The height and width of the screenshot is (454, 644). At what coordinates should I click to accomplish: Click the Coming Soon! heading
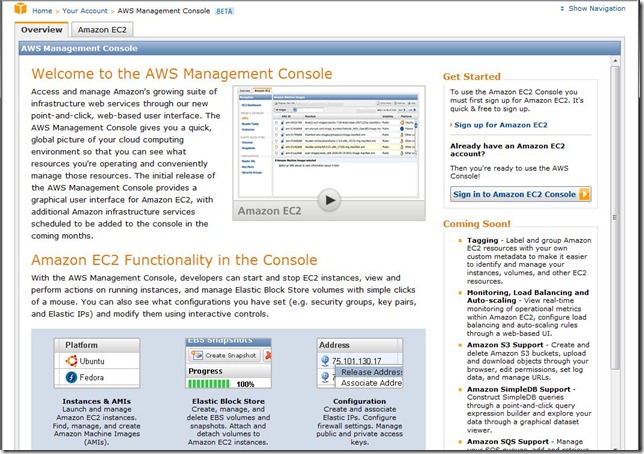tap(476, 224)
